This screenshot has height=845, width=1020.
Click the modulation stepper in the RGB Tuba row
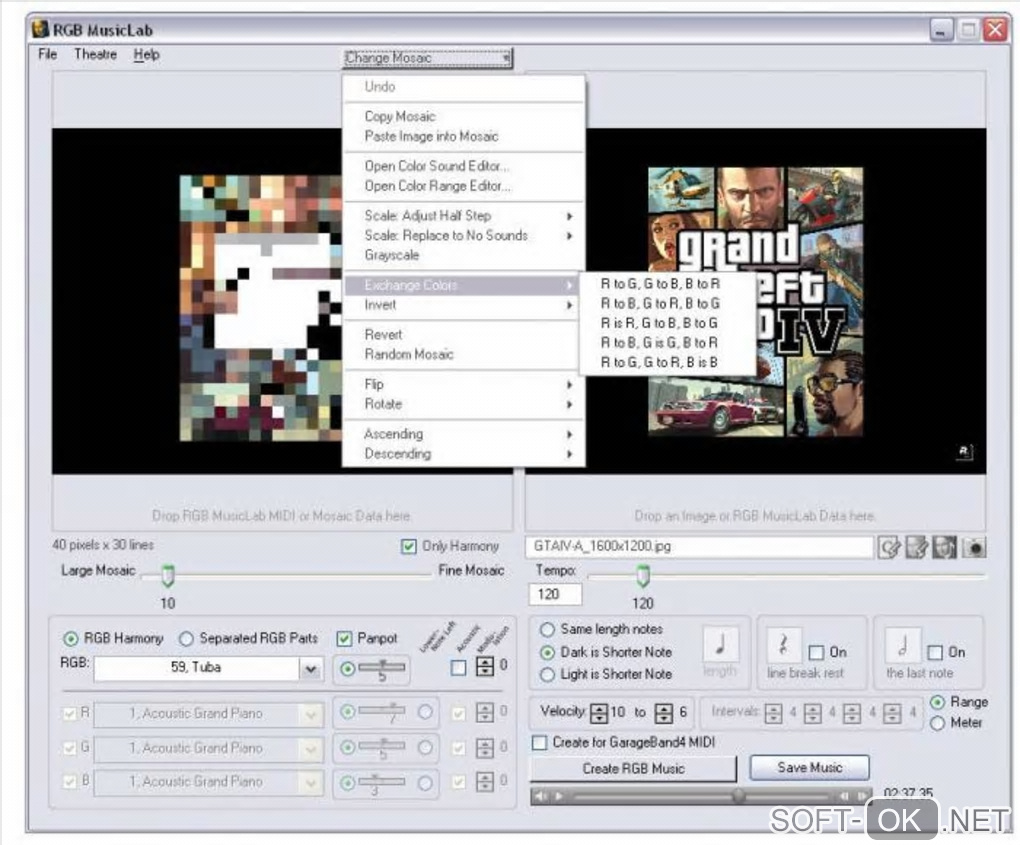coord(485,666)
